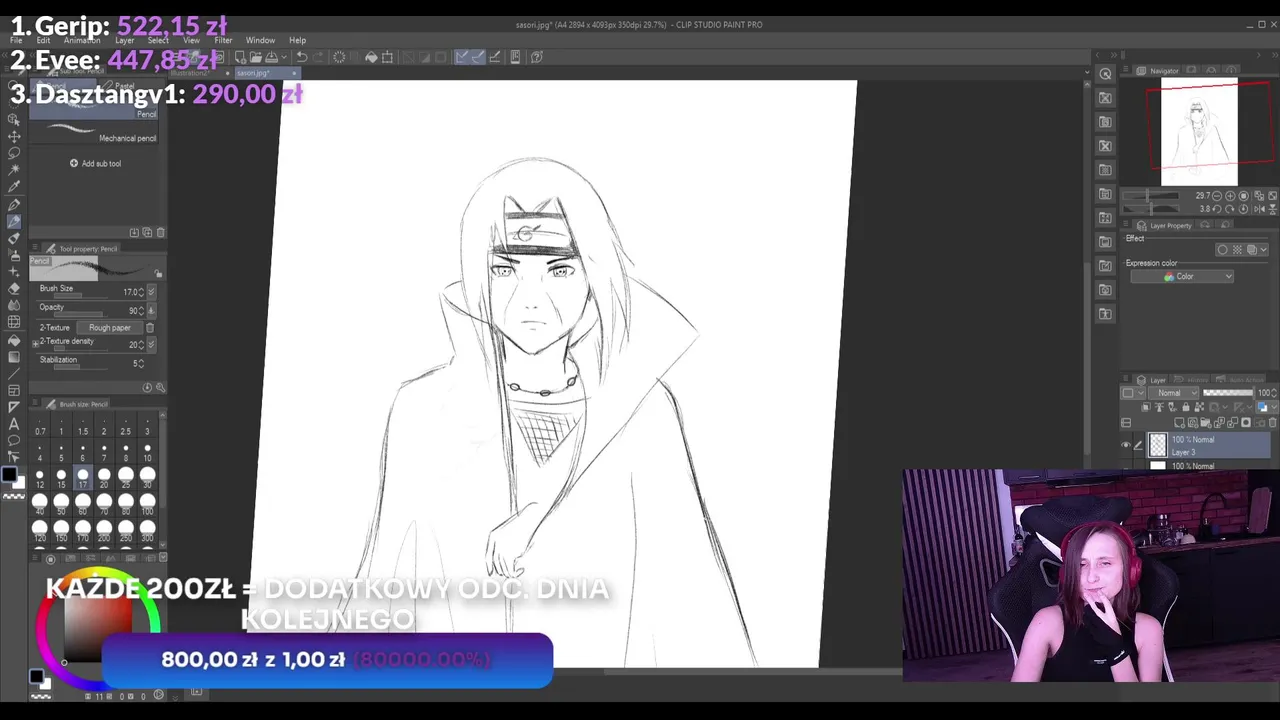
Task: Open the Layer menu
Action: (125, 41)
